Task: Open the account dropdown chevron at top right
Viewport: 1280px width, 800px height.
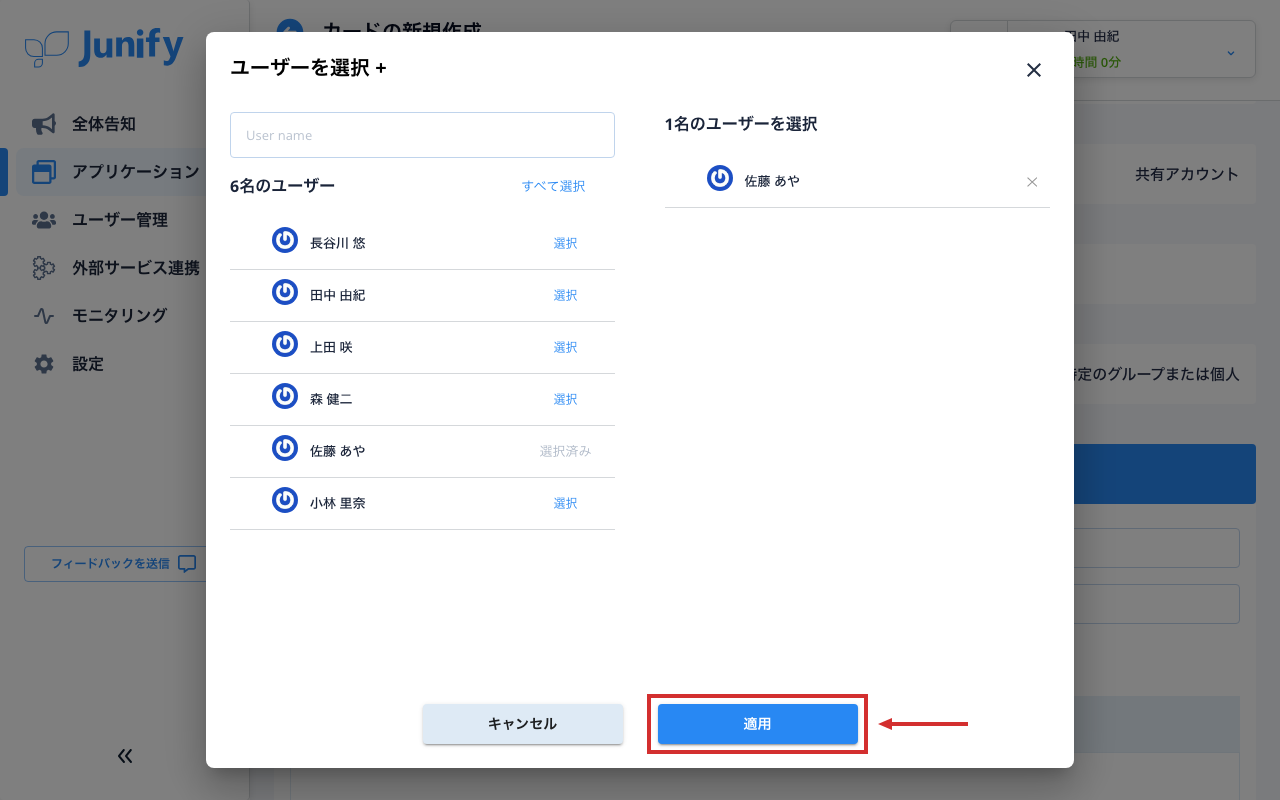Action: (x=1231, y=52)
